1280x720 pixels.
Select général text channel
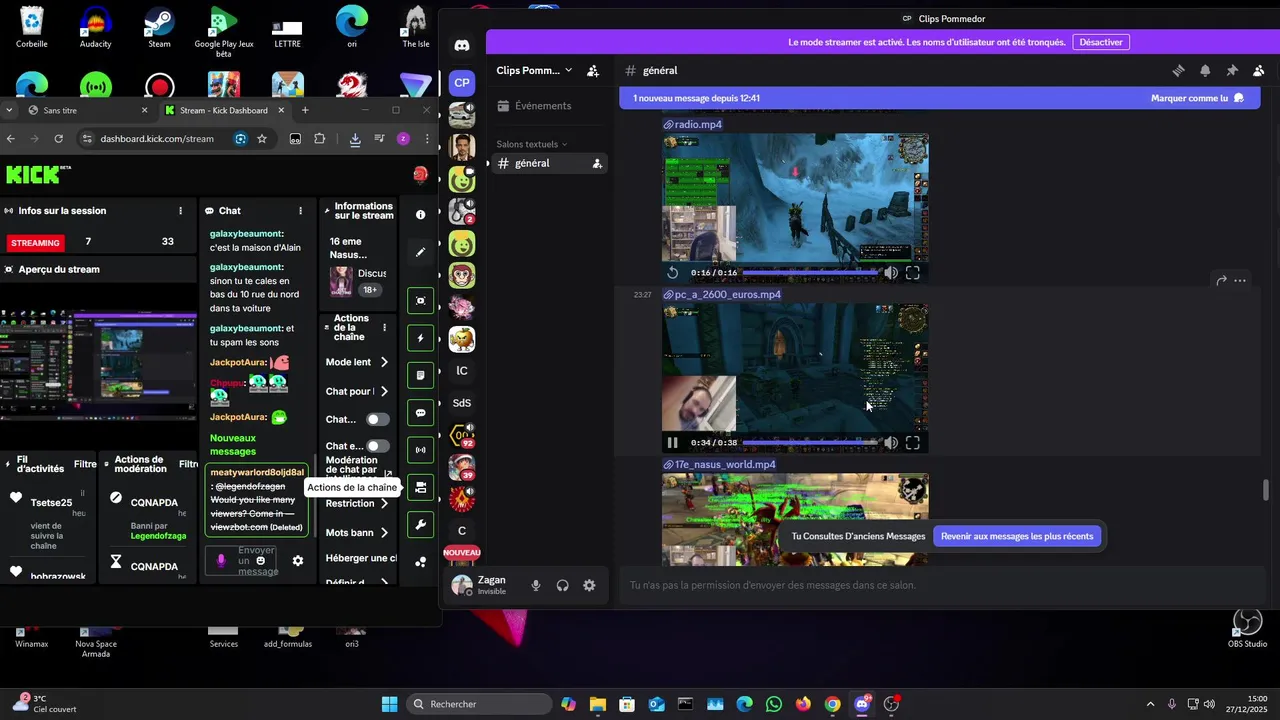[549, 163]
